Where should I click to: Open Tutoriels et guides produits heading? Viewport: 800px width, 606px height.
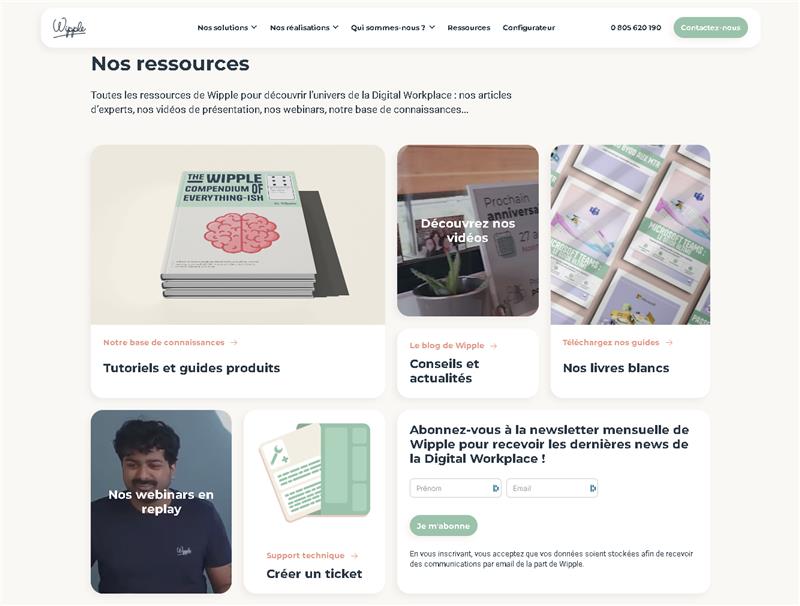pos(191,368)
